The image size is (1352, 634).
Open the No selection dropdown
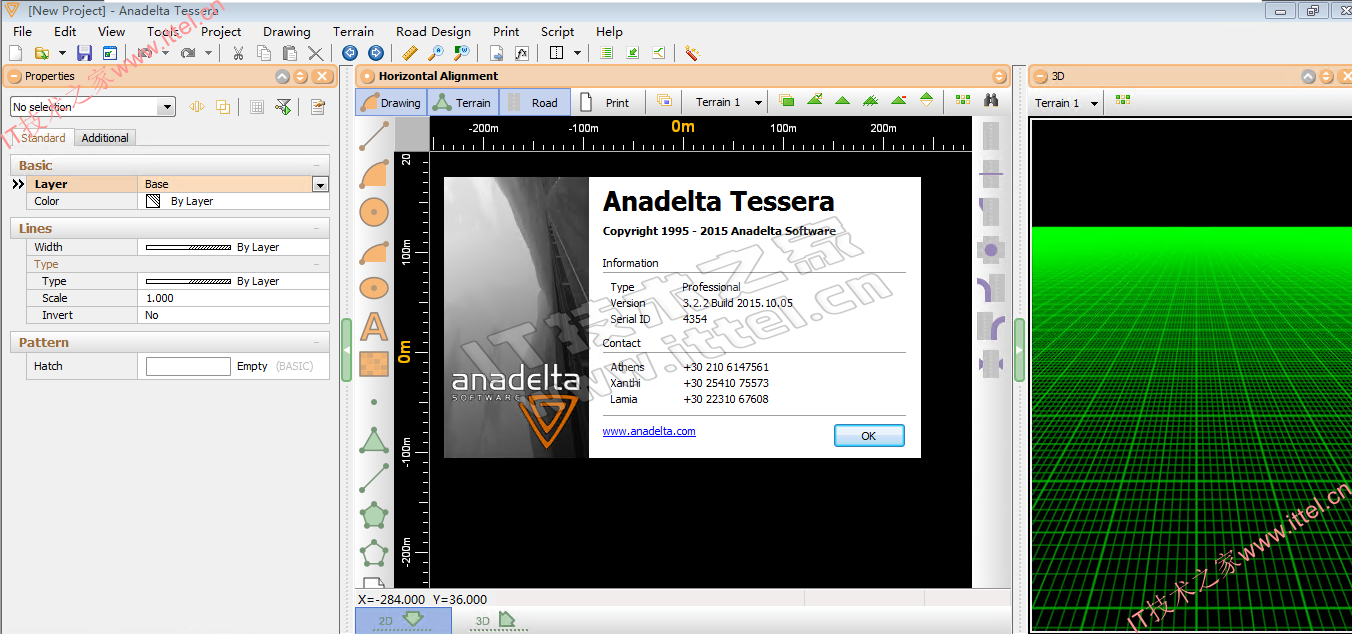tap(167, 107)
